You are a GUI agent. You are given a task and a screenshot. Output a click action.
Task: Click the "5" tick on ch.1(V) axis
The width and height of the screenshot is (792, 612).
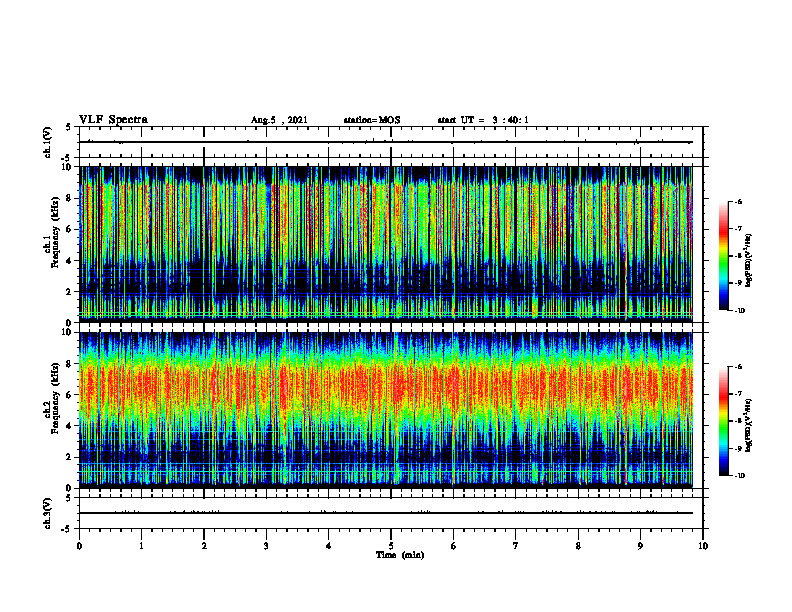[x=69, y=128]
